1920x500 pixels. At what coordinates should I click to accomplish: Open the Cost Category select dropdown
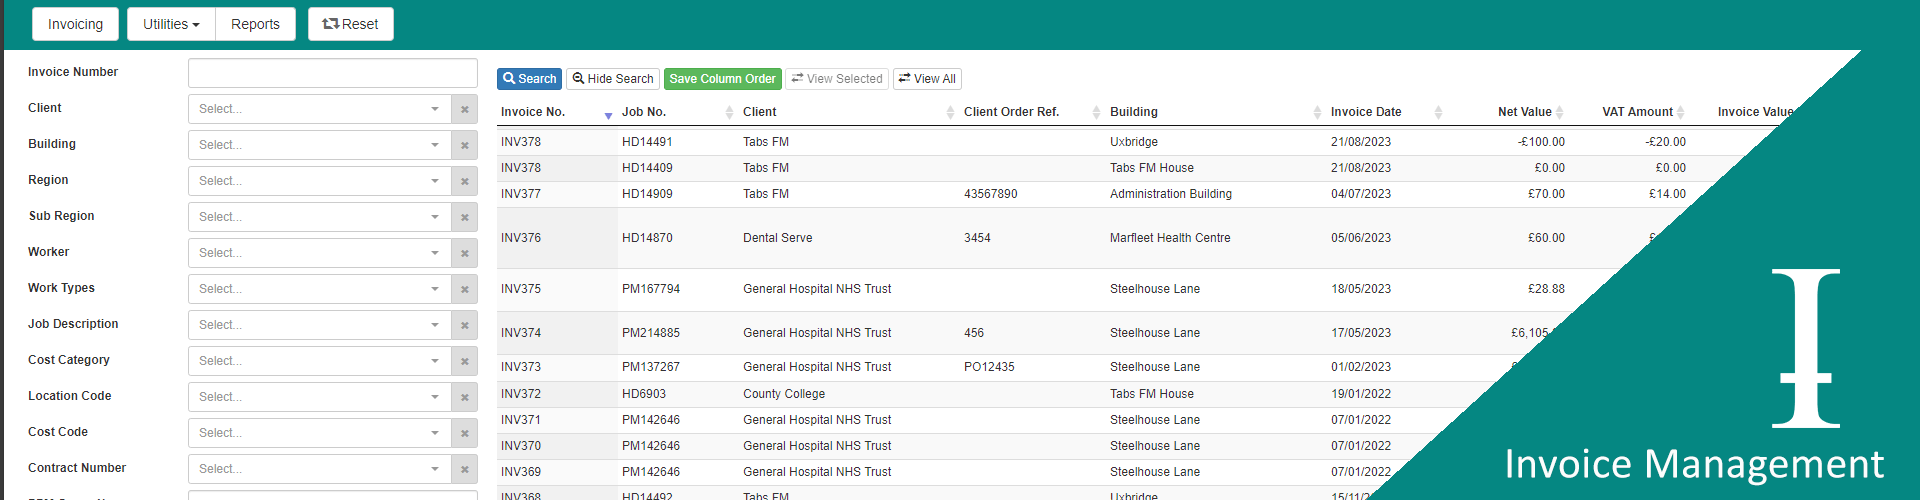point(320,361)
